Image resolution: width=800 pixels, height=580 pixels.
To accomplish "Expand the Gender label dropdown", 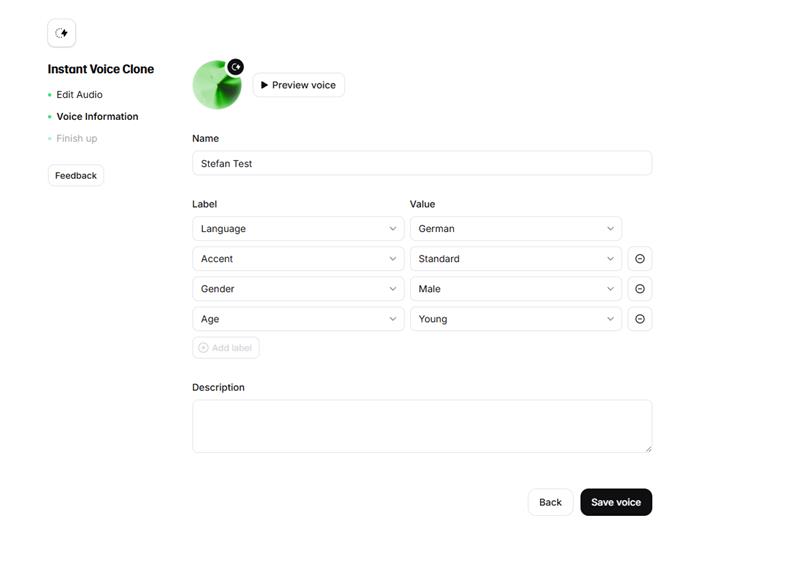I will click(298, 289).
